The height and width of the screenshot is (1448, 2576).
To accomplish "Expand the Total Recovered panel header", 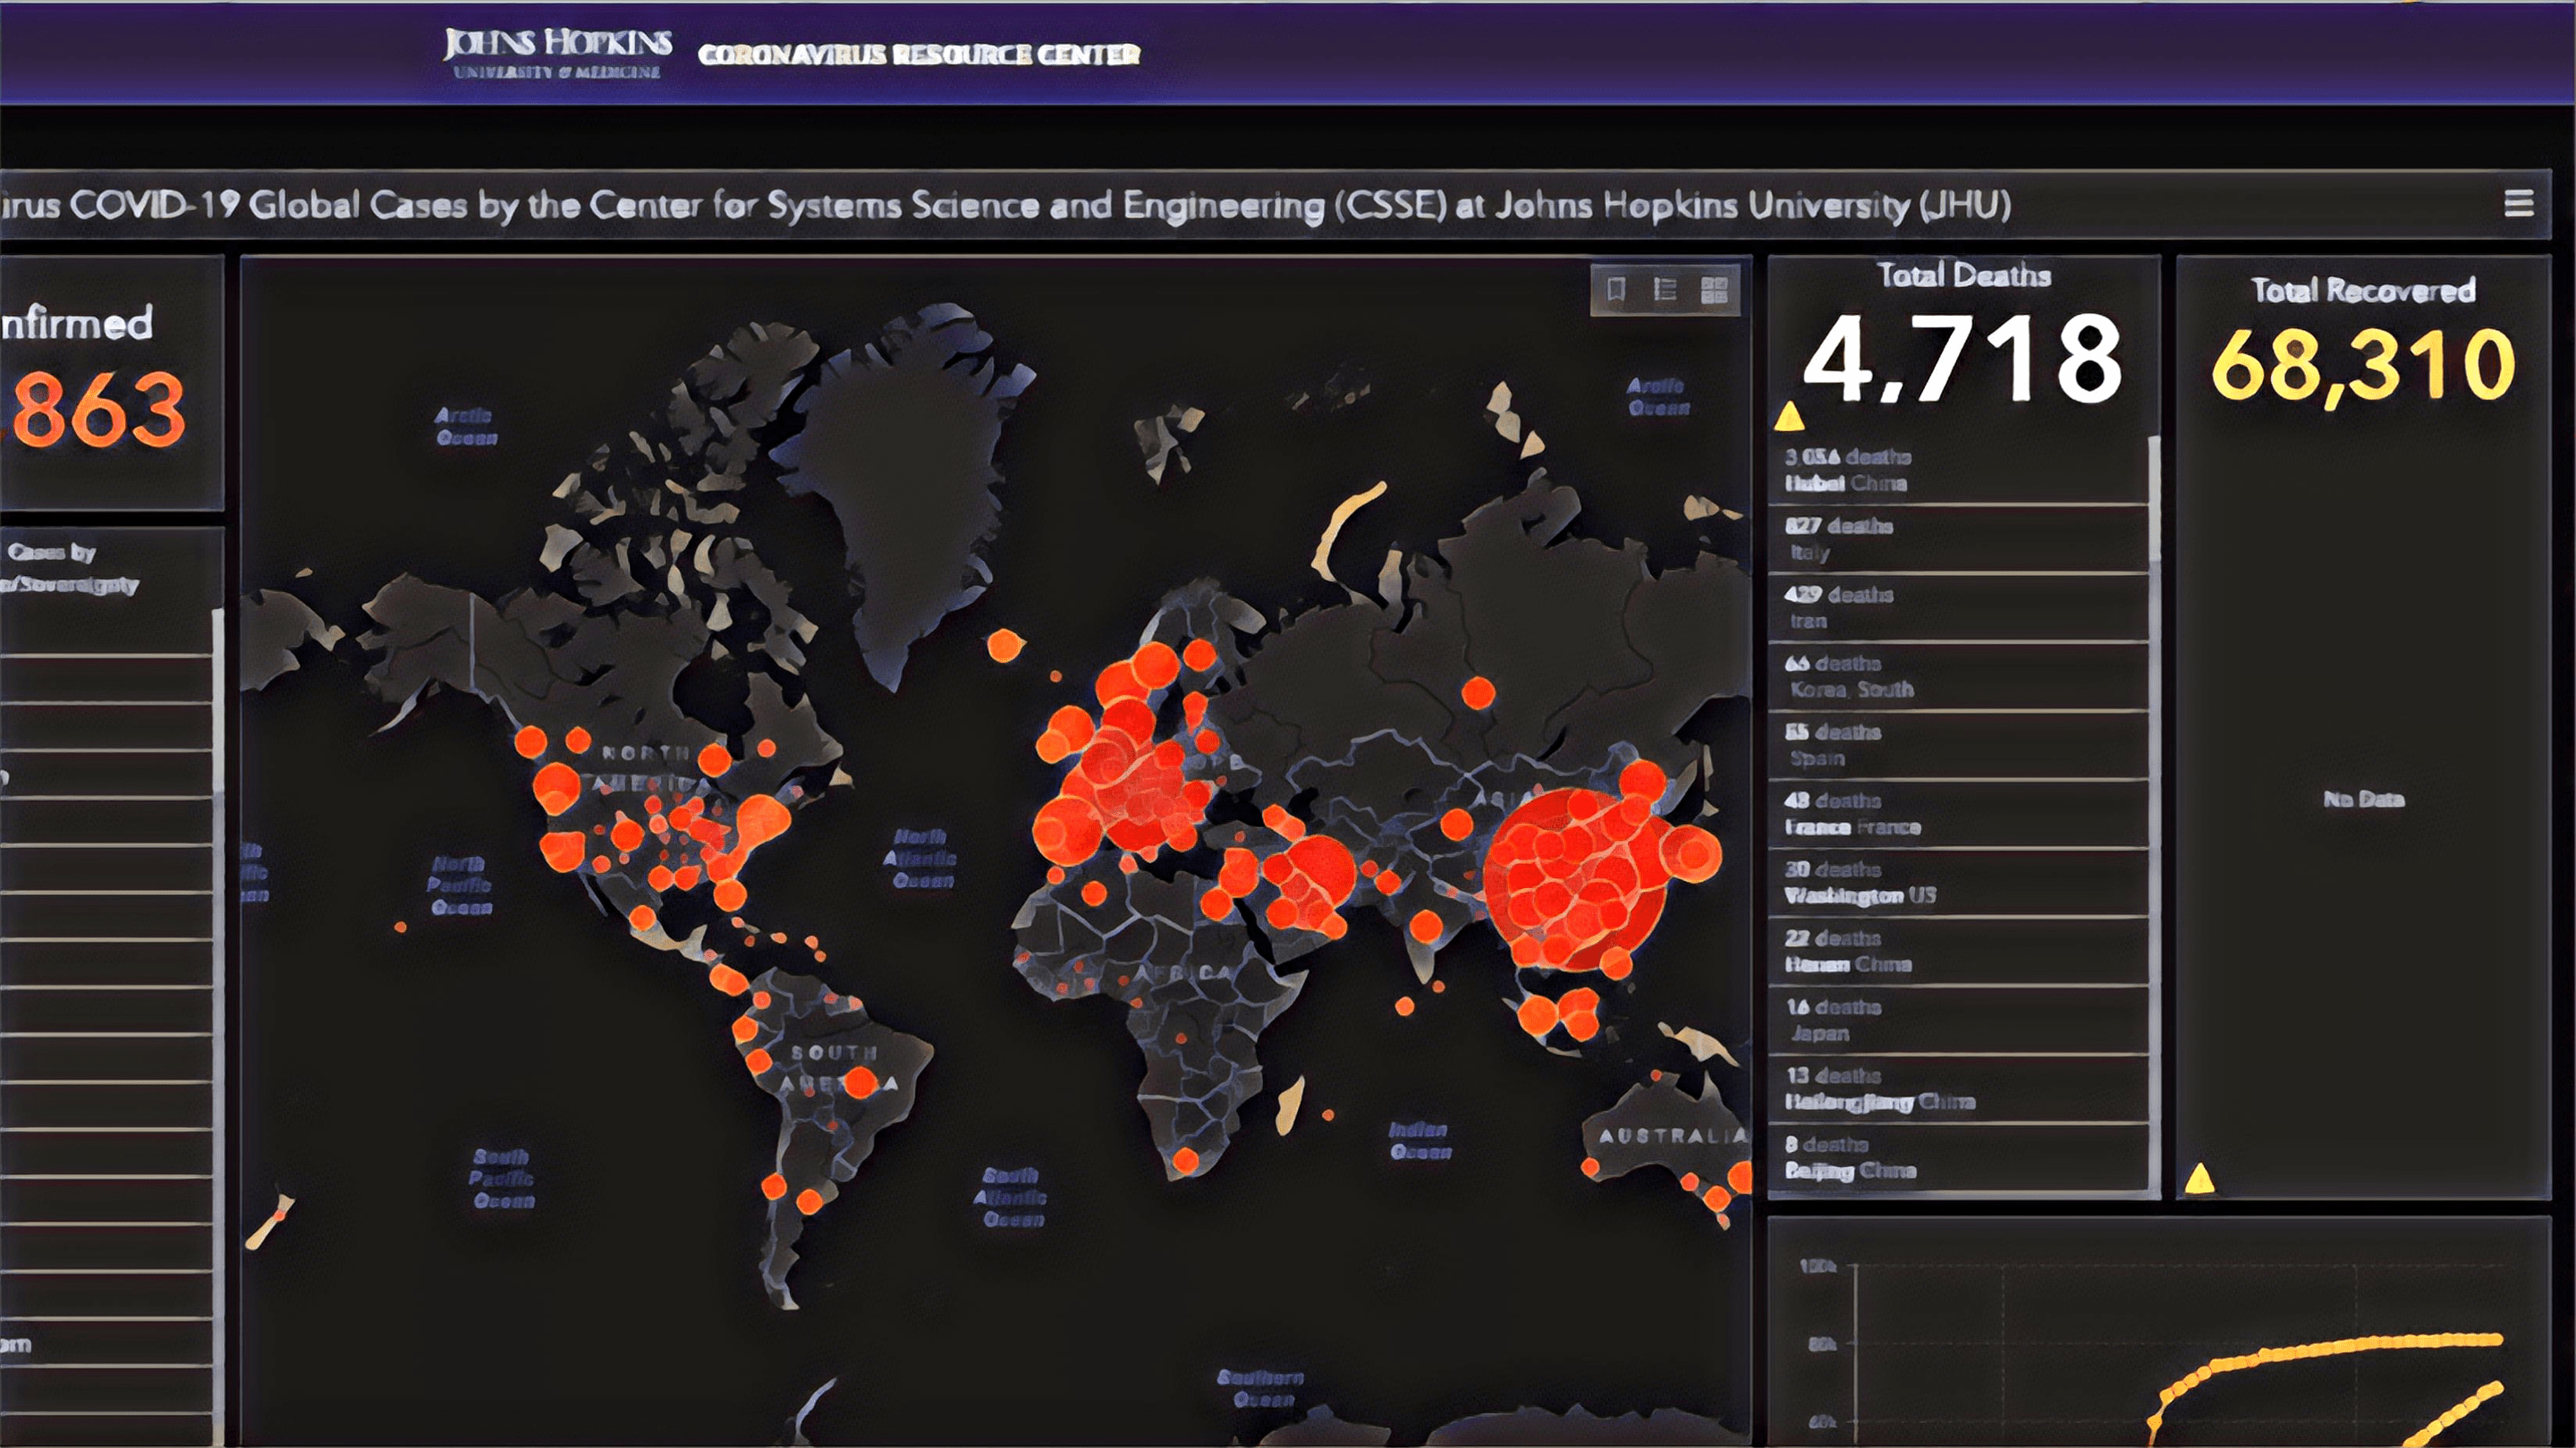I will click(2365, 290).
